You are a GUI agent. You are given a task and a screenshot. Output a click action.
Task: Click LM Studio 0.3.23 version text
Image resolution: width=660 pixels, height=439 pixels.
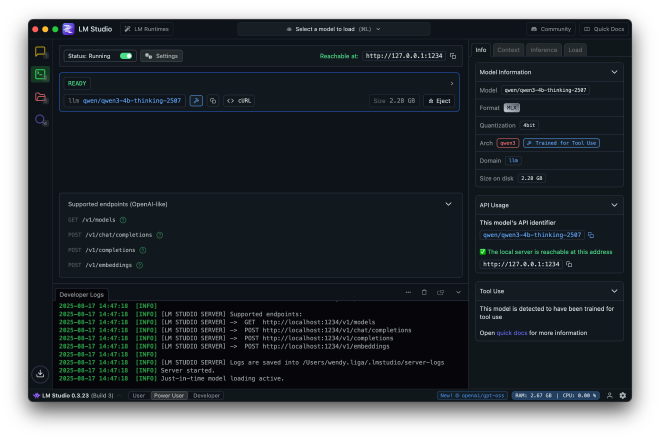65,396
